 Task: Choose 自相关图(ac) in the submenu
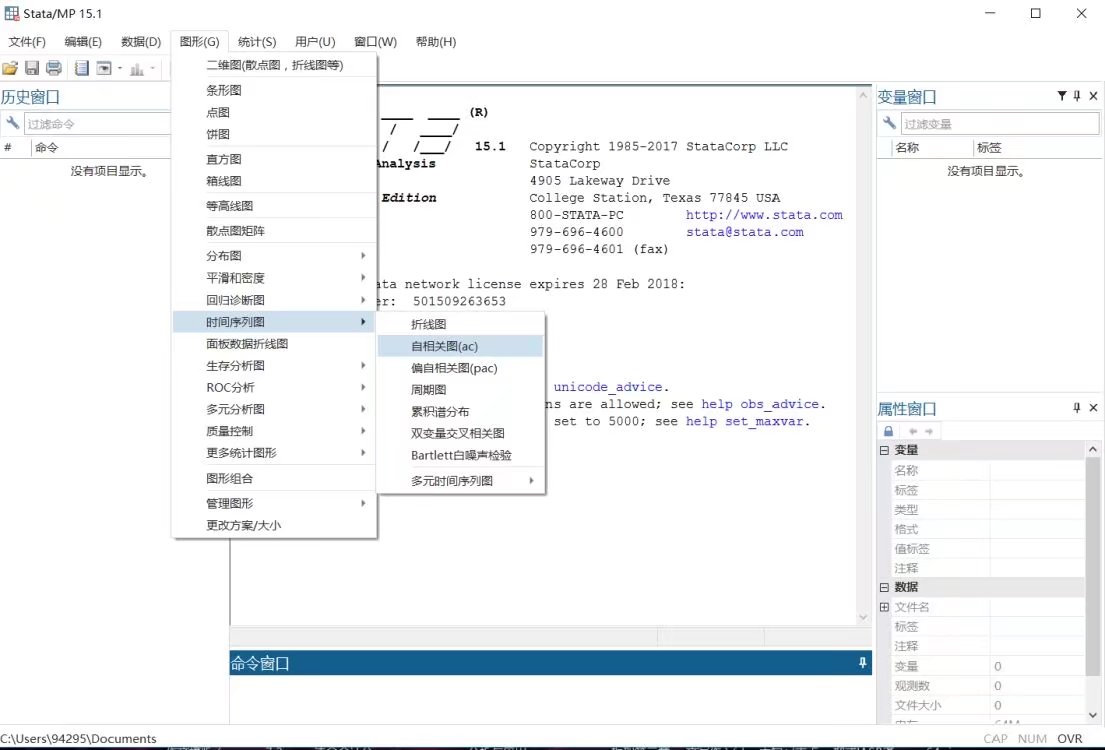pyautogui.click(x=460, y=346)
